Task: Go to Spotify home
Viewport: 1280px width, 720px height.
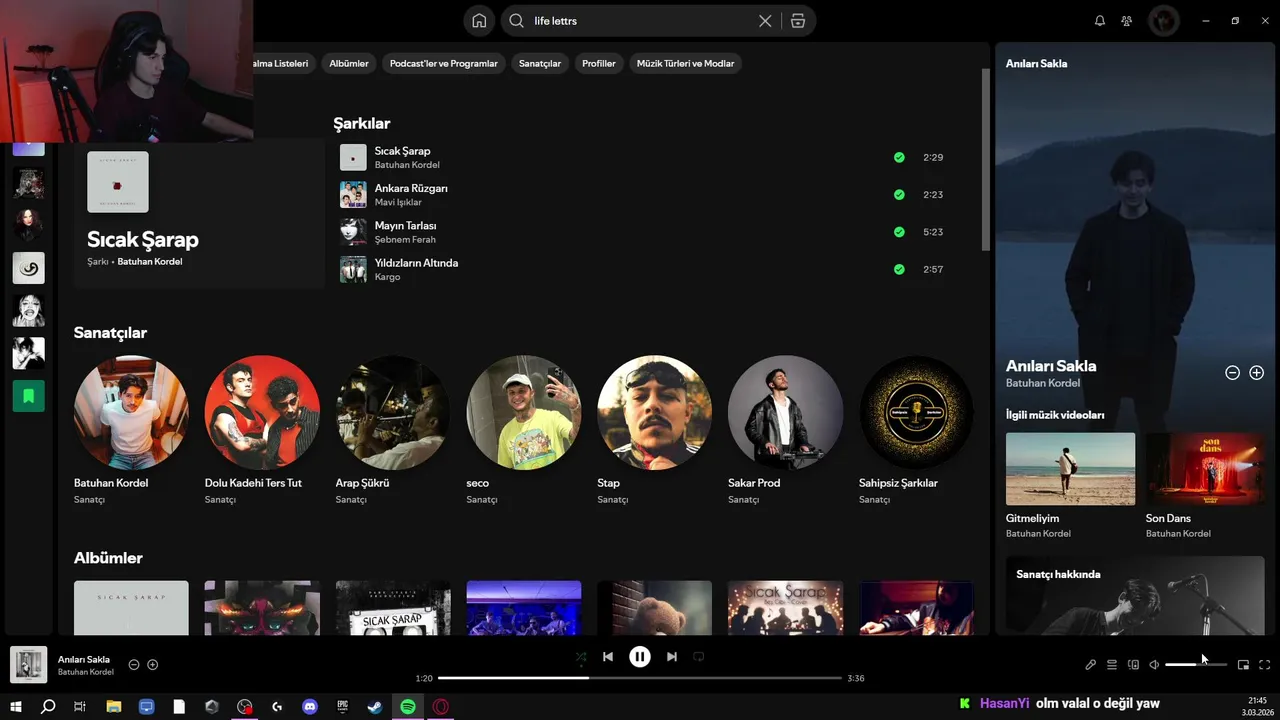Action: coord(479,21)
